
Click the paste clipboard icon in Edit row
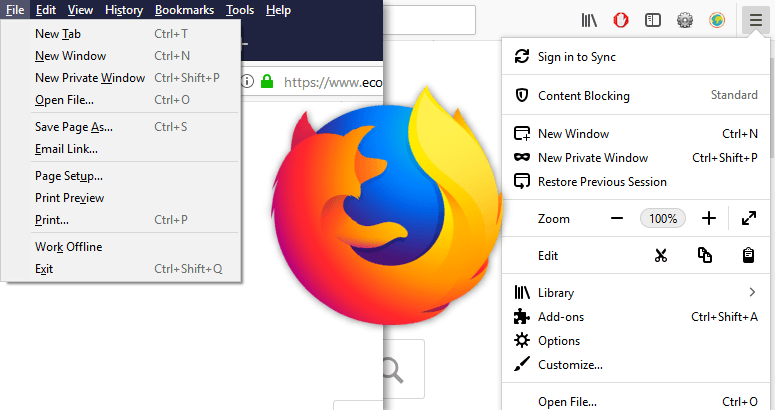748,255
